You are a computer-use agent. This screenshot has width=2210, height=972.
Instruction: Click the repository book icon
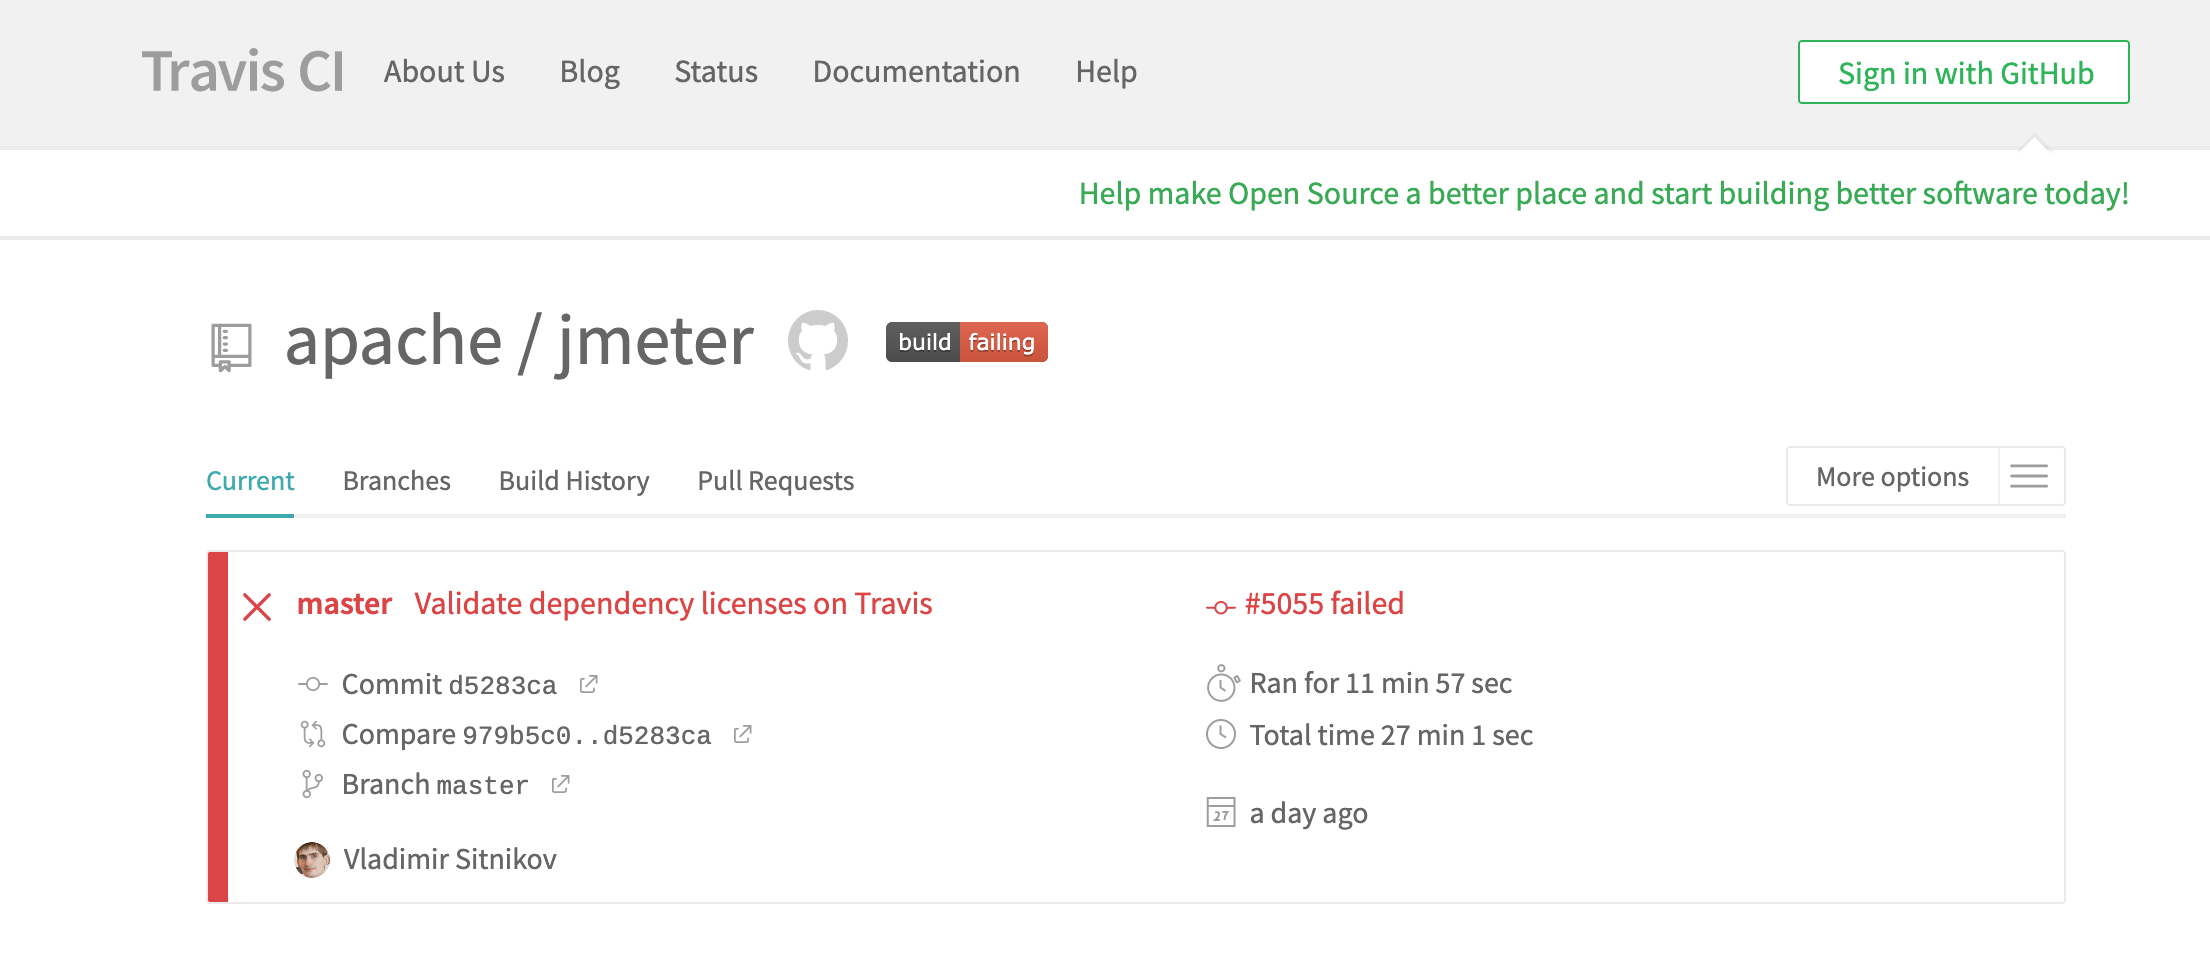coord(231,347)
